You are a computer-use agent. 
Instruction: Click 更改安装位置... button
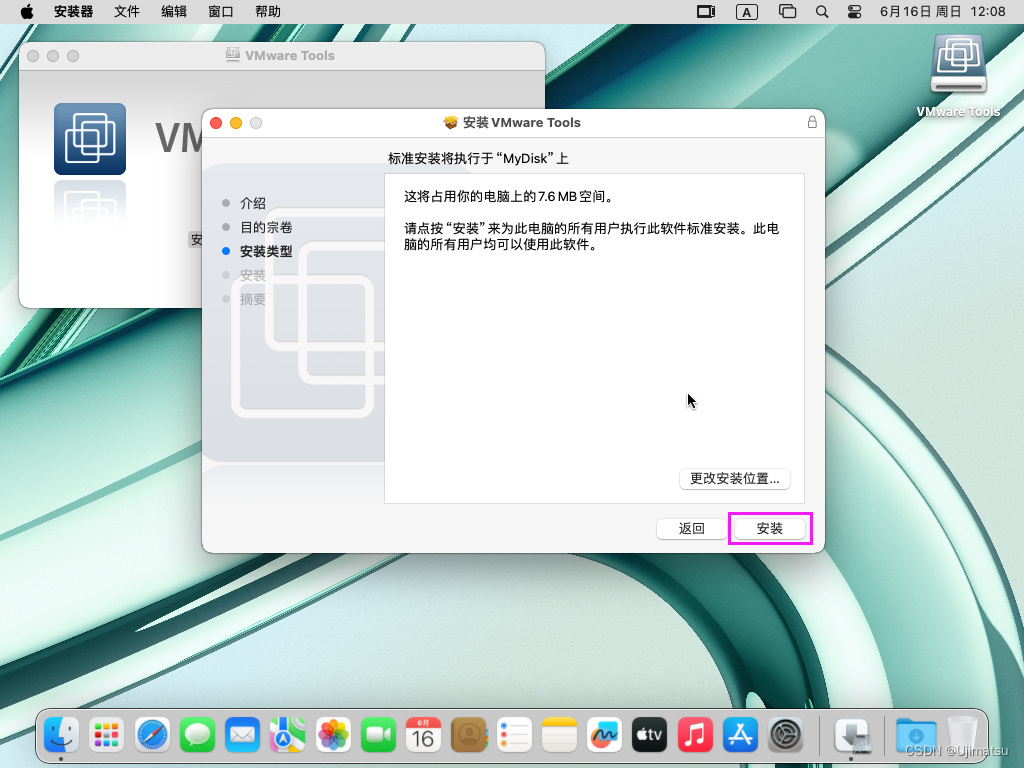[x=735, y=479]
